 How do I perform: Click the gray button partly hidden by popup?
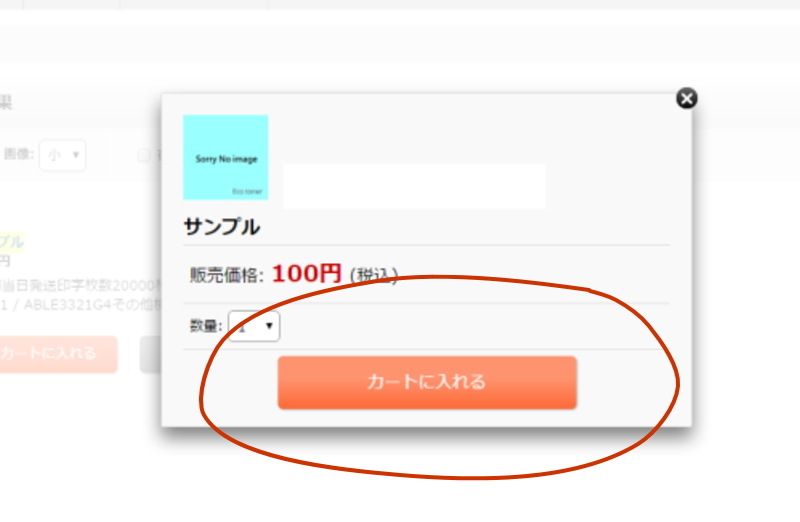151,354
